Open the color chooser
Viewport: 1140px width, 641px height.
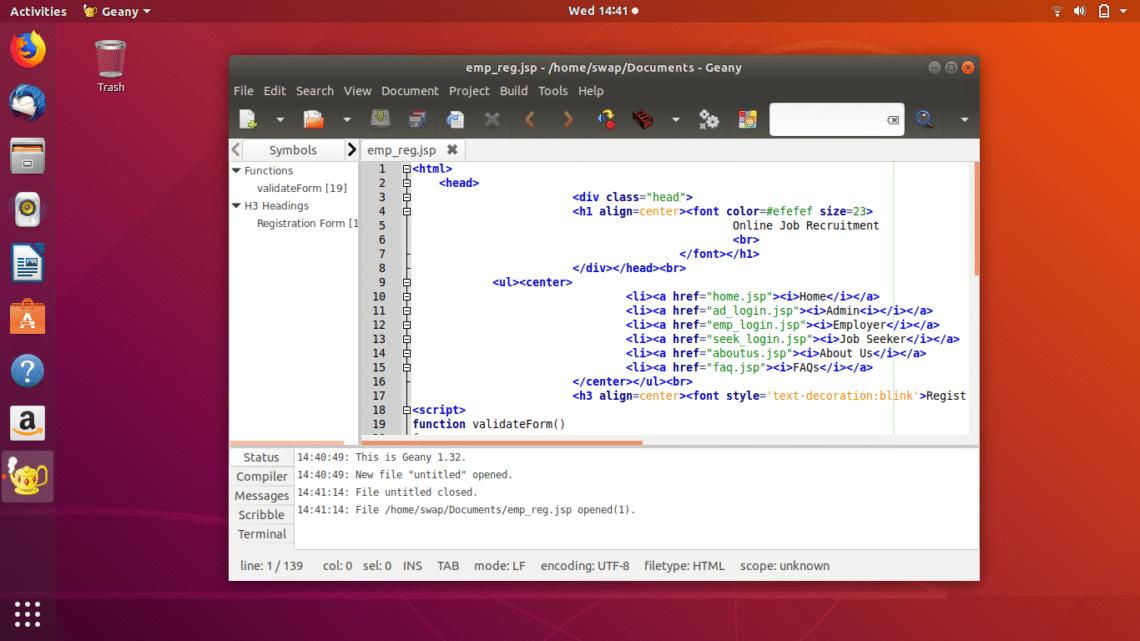click(746, 119)
